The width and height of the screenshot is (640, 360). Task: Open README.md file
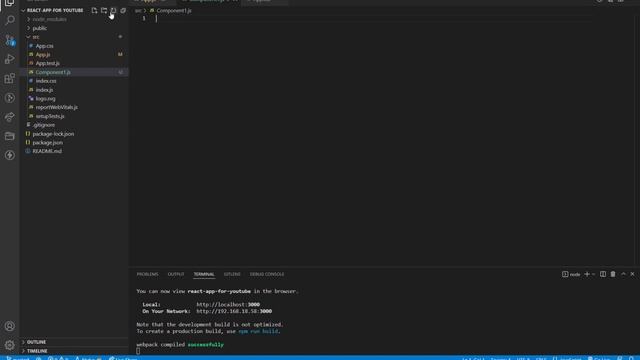click(74, 151)
